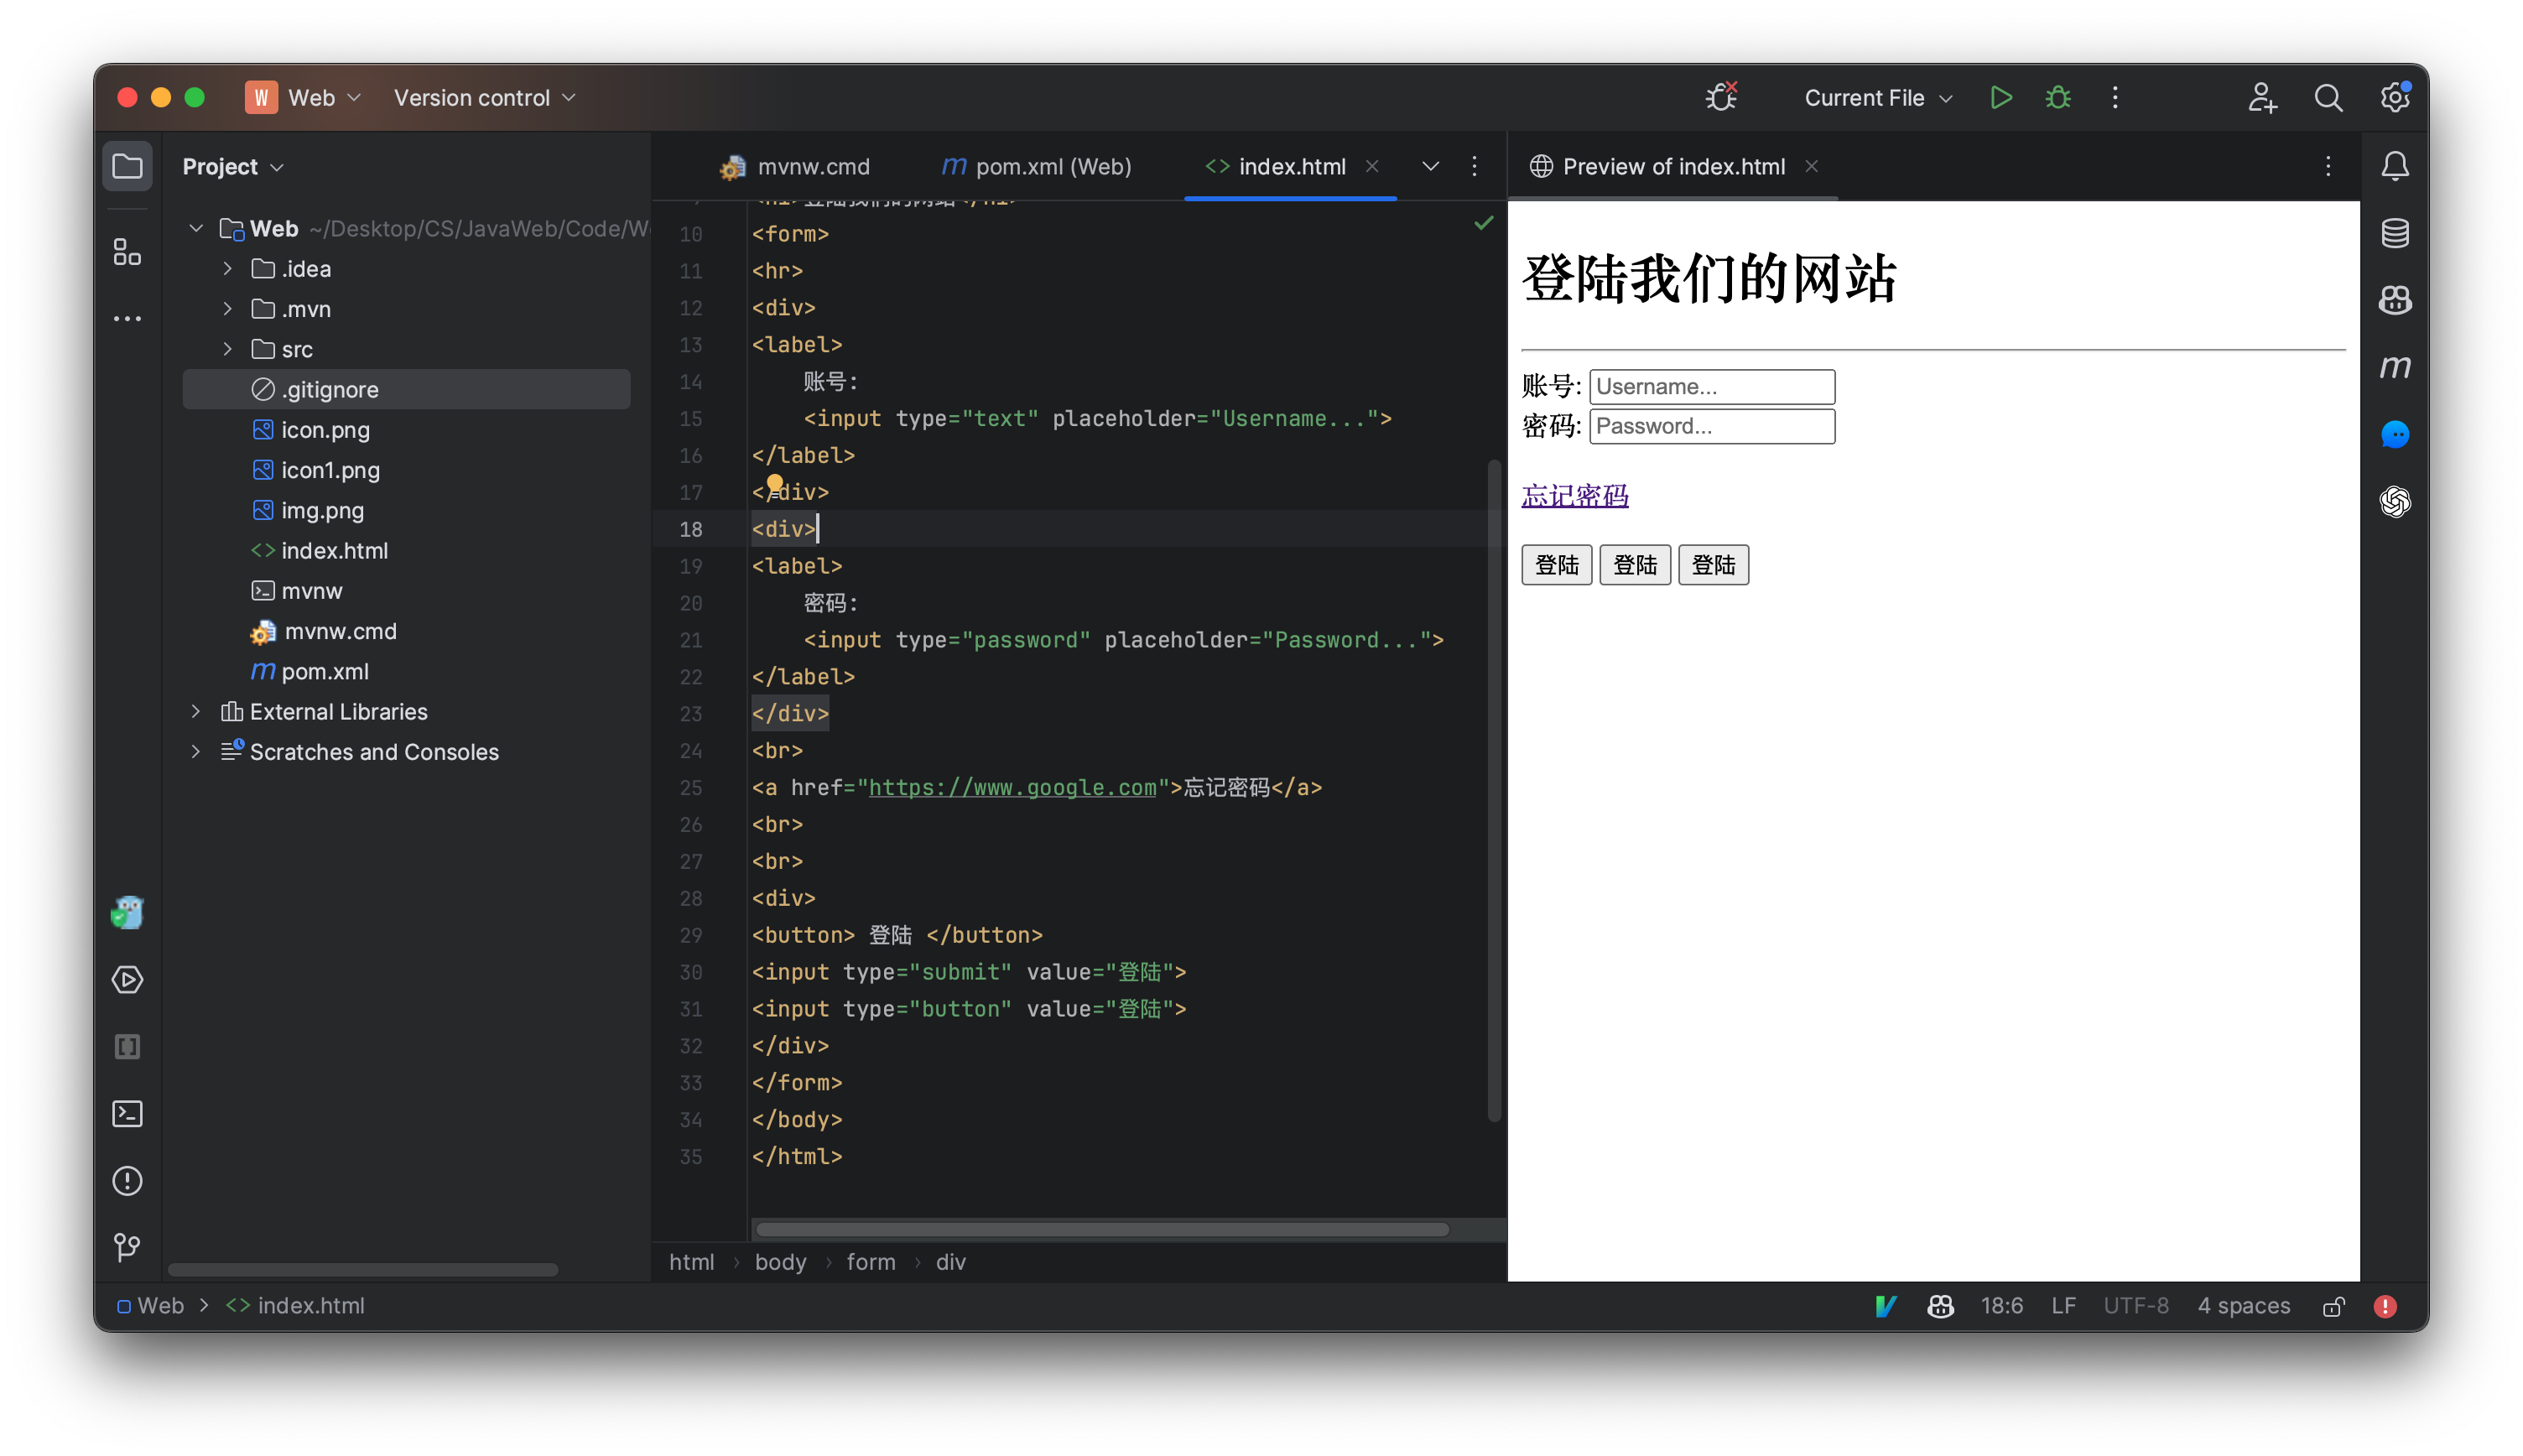This screenshot has width=2523, height=1456.
Task: Open Code With Me add-user icon
Action: pos(2262,97)
